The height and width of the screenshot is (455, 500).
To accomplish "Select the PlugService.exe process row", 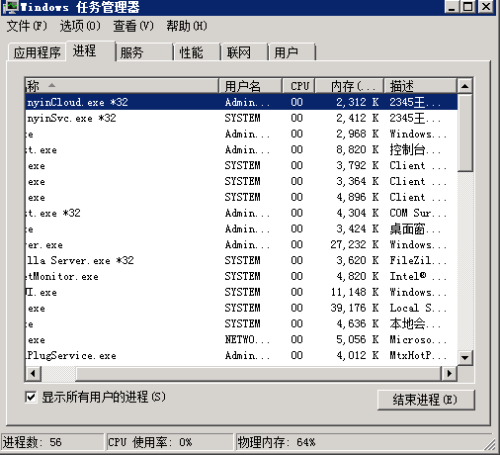I will pos(241,355).
